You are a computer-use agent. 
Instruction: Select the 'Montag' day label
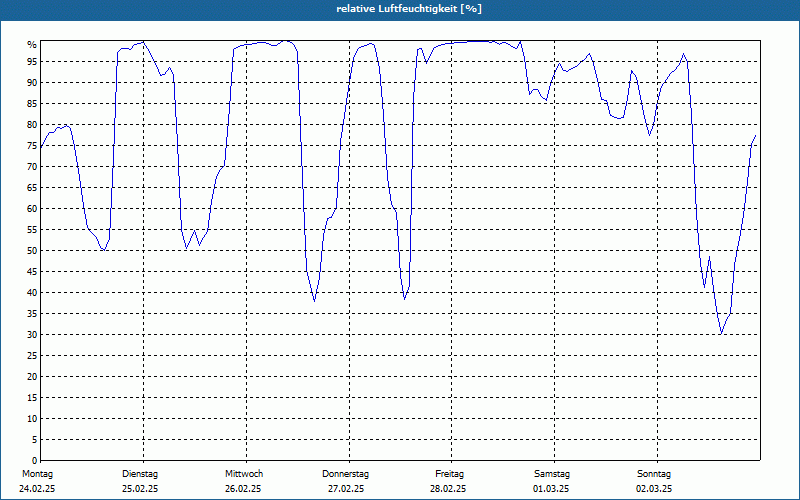(37, 474)
